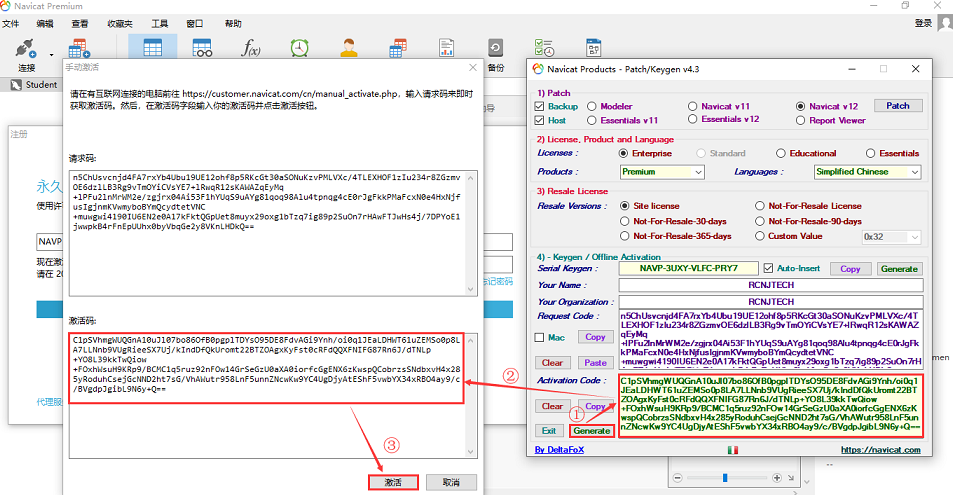Image resolution: width=953 pixels, height=495 pixels.
Task: Open the 收藏夹 menu
Action: [x=120, y=24]
